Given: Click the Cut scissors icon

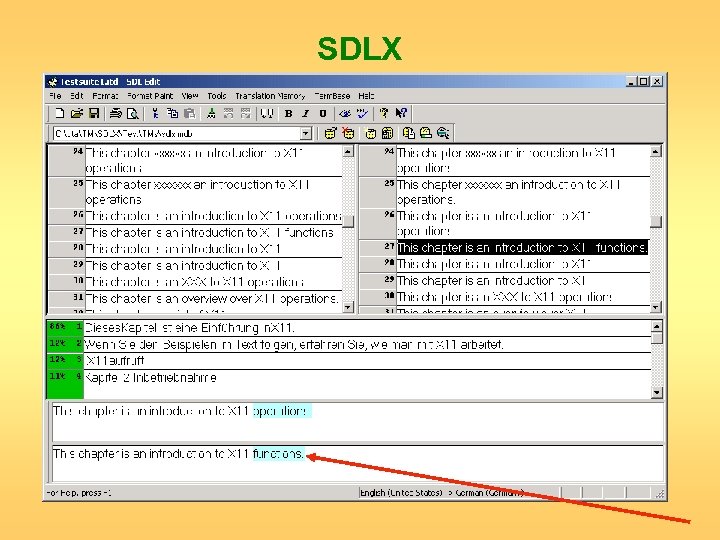Looking at the screenshot, I should (155, 113).
